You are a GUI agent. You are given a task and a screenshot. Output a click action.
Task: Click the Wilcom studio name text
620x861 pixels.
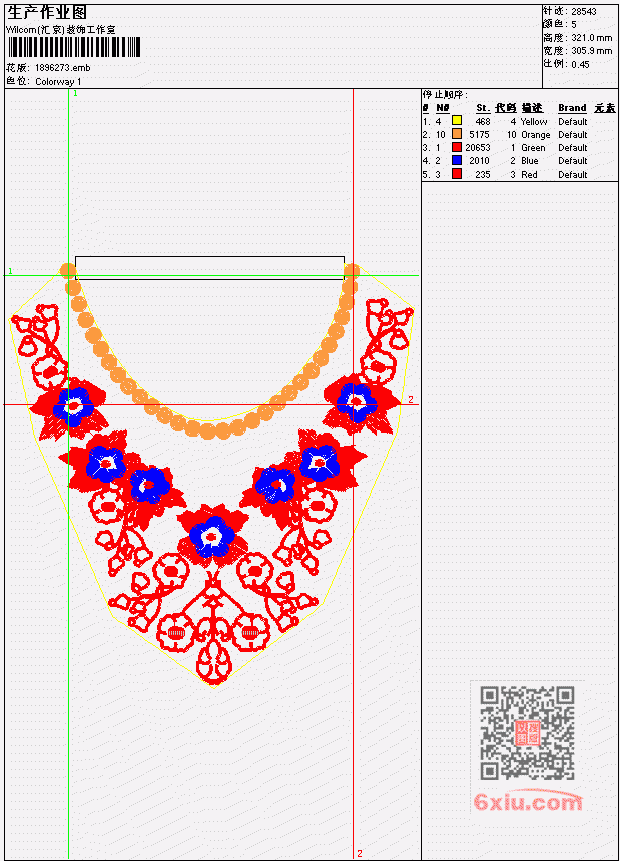tap(60, 30)
